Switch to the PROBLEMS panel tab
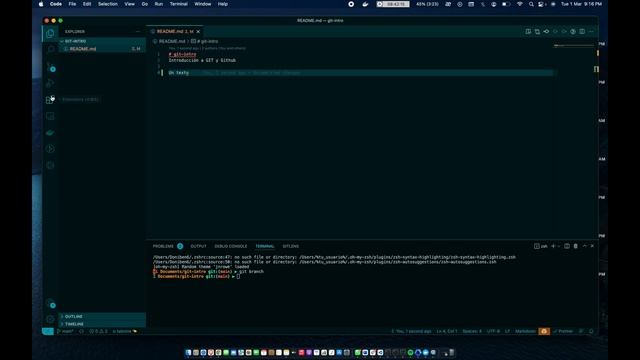 point(167,246)
